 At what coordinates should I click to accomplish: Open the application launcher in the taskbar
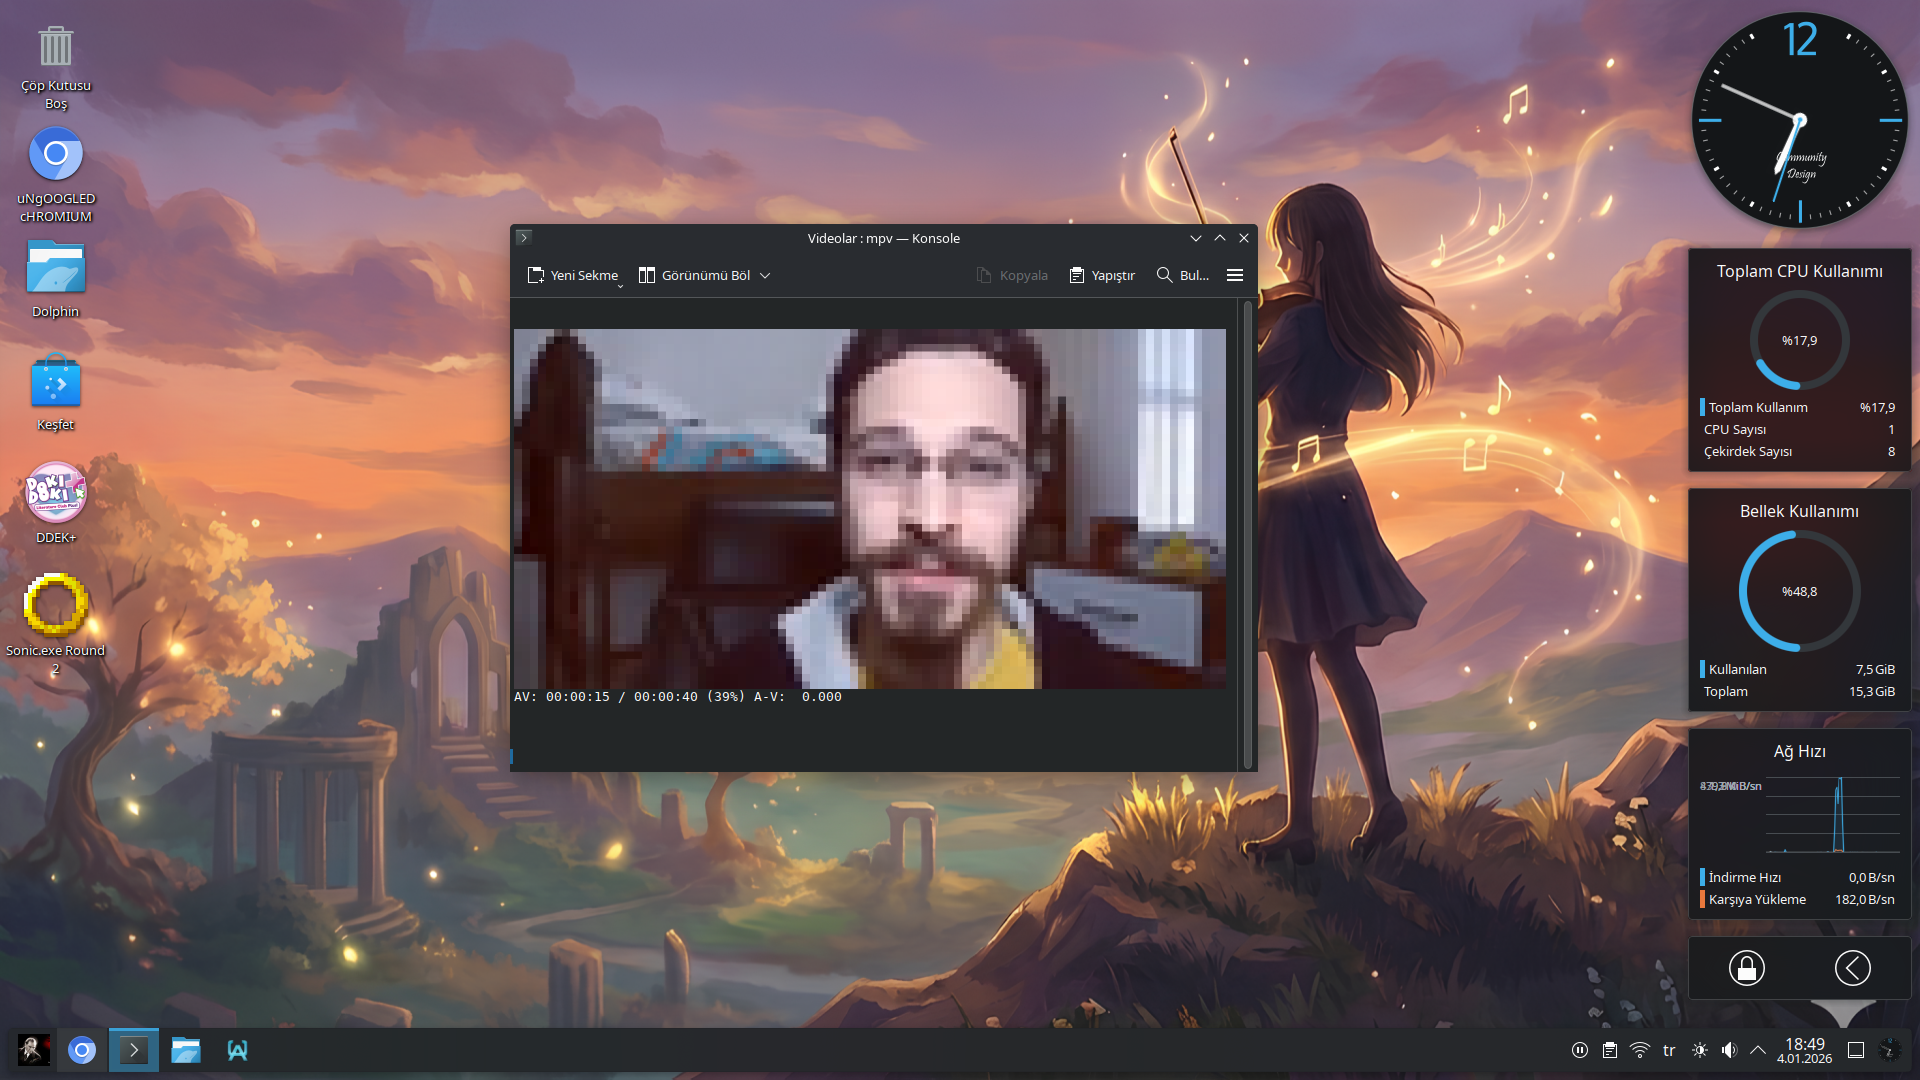click(x=33, y=1050)
